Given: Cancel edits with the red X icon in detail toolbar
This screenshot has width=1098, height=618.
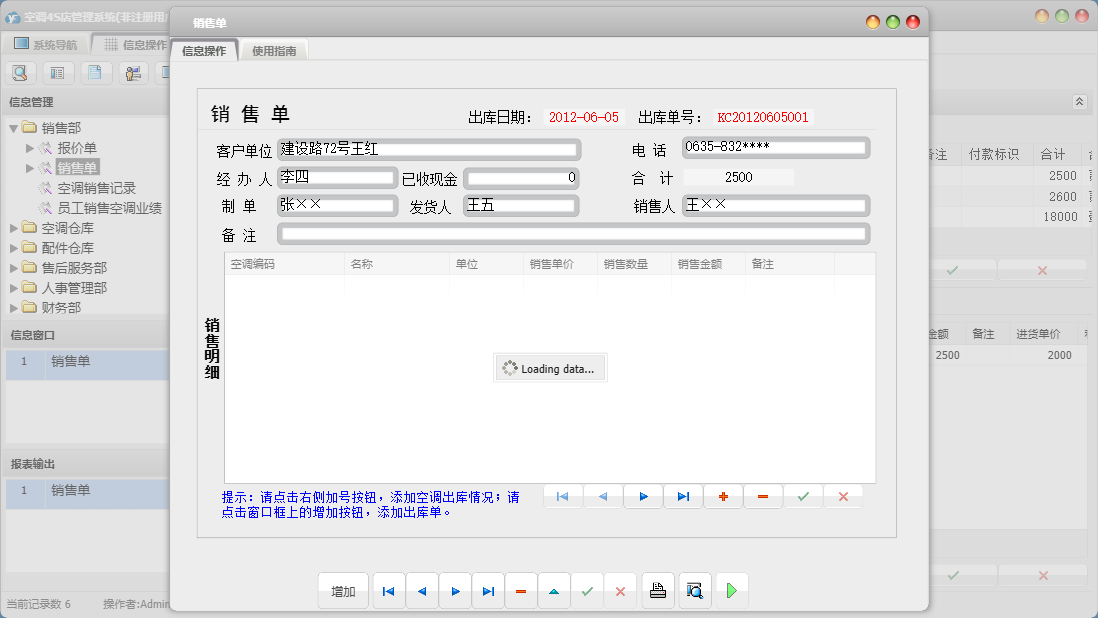Looking at the screenshot, I should (x=843, y=495).
